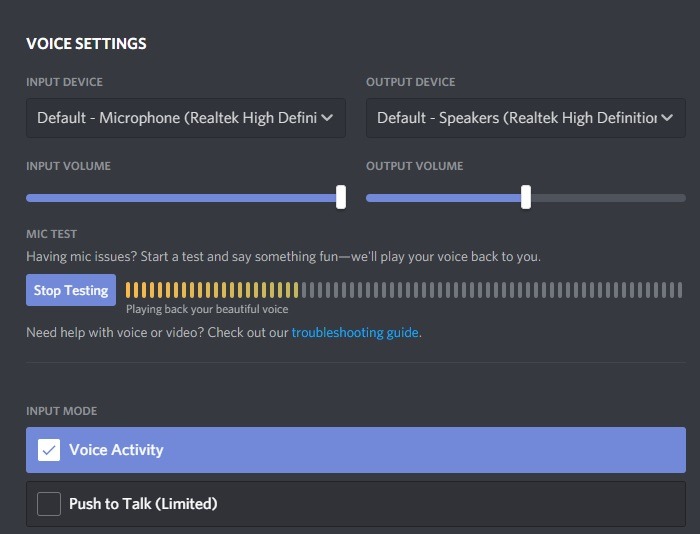Click the OUTPUT VOLUME label
Screen dimensions: 700x534
tap(415, 166)
